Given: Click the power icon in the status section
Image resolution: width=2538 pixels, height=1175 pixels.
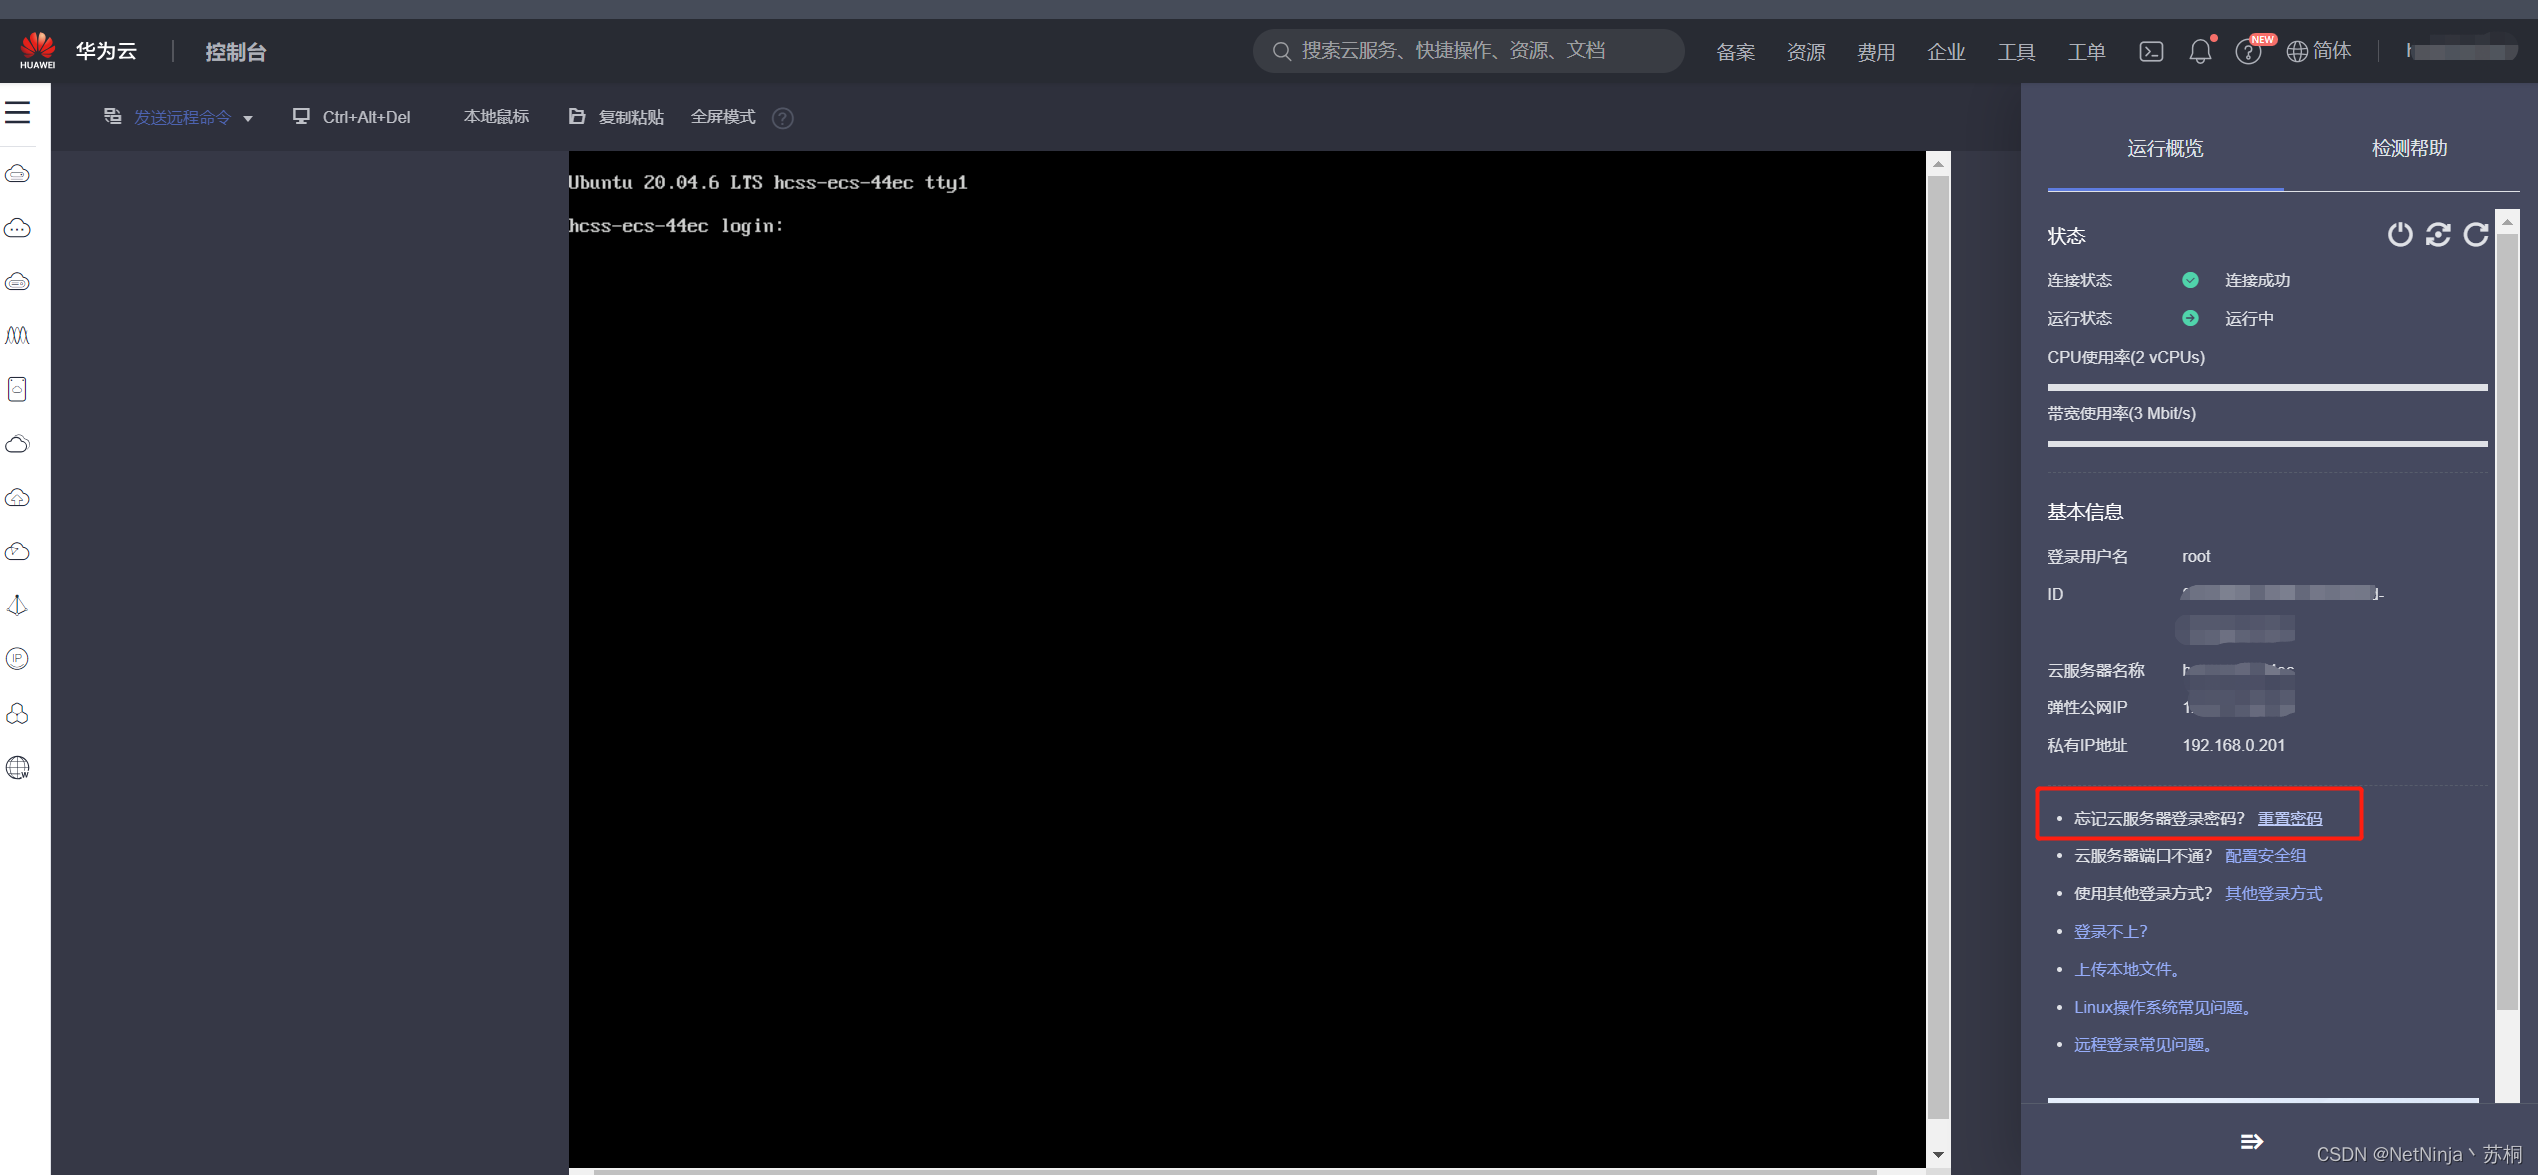Looking at the screenshot, I should [x=2399, y=235].
